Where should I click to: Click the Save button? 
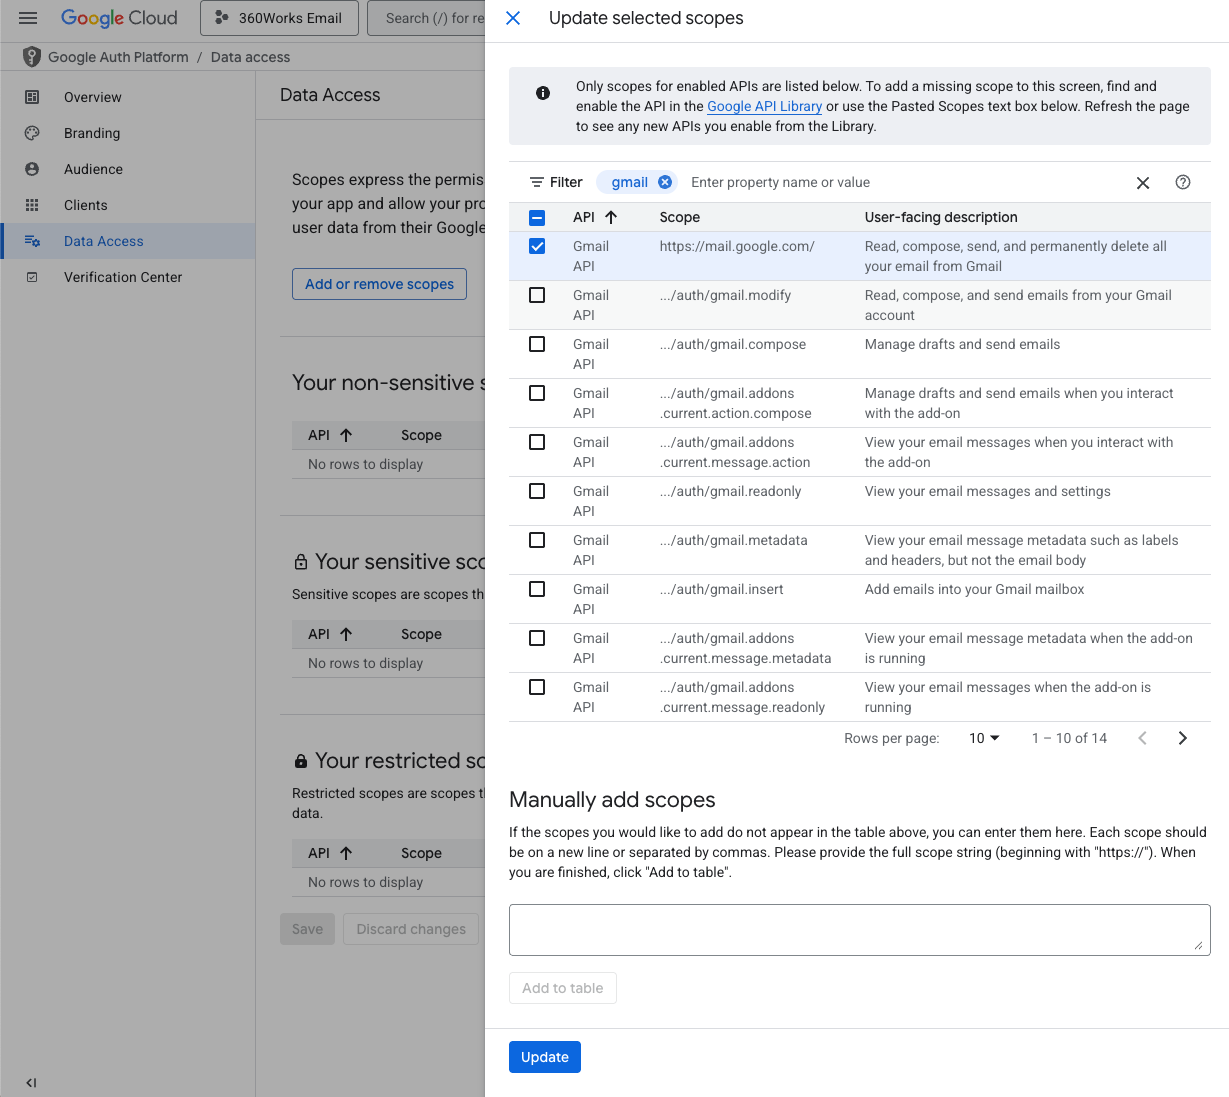point(307,929)
